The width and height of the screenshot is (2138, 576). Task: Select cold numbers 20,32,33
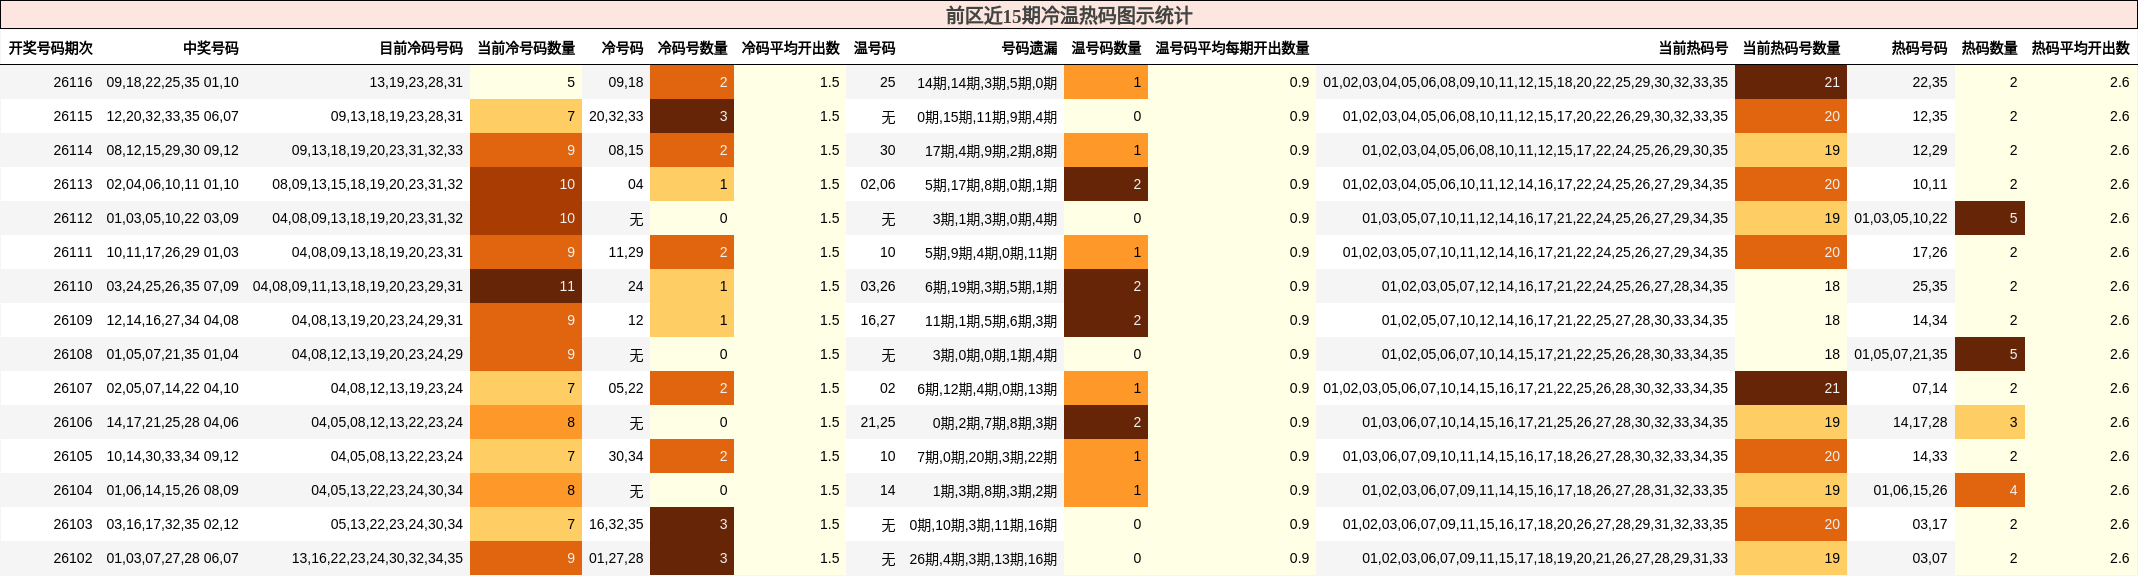coord(616,116)
